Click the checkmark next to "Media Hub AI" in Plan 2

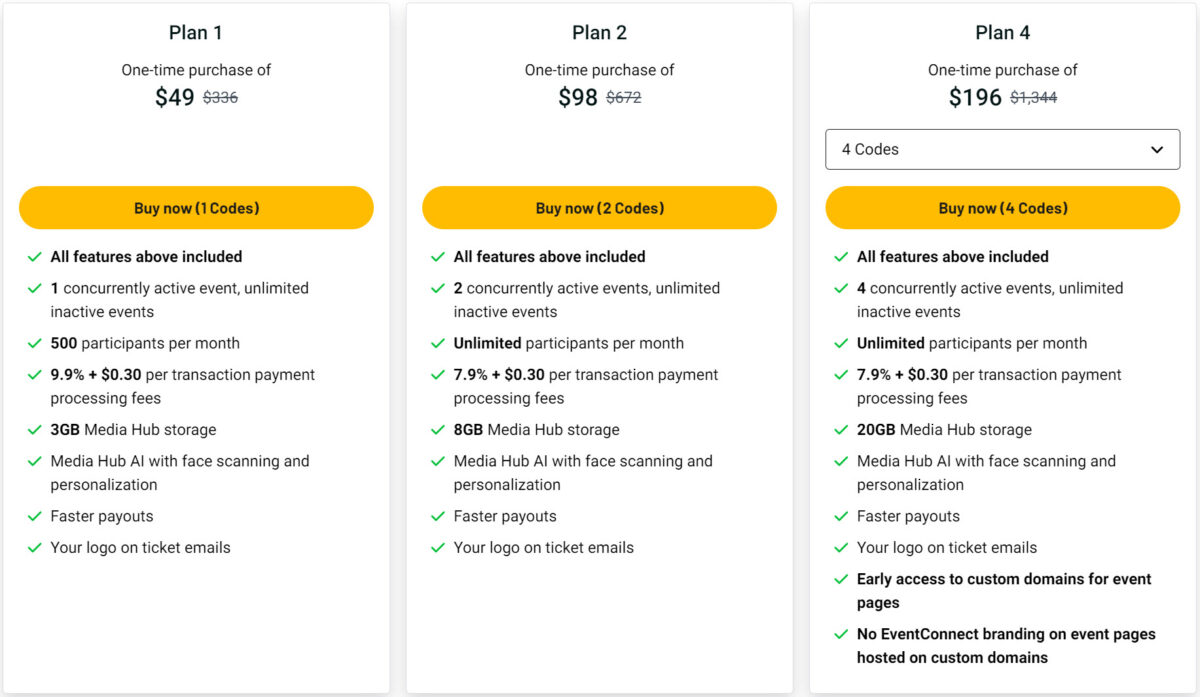[437, 461]
